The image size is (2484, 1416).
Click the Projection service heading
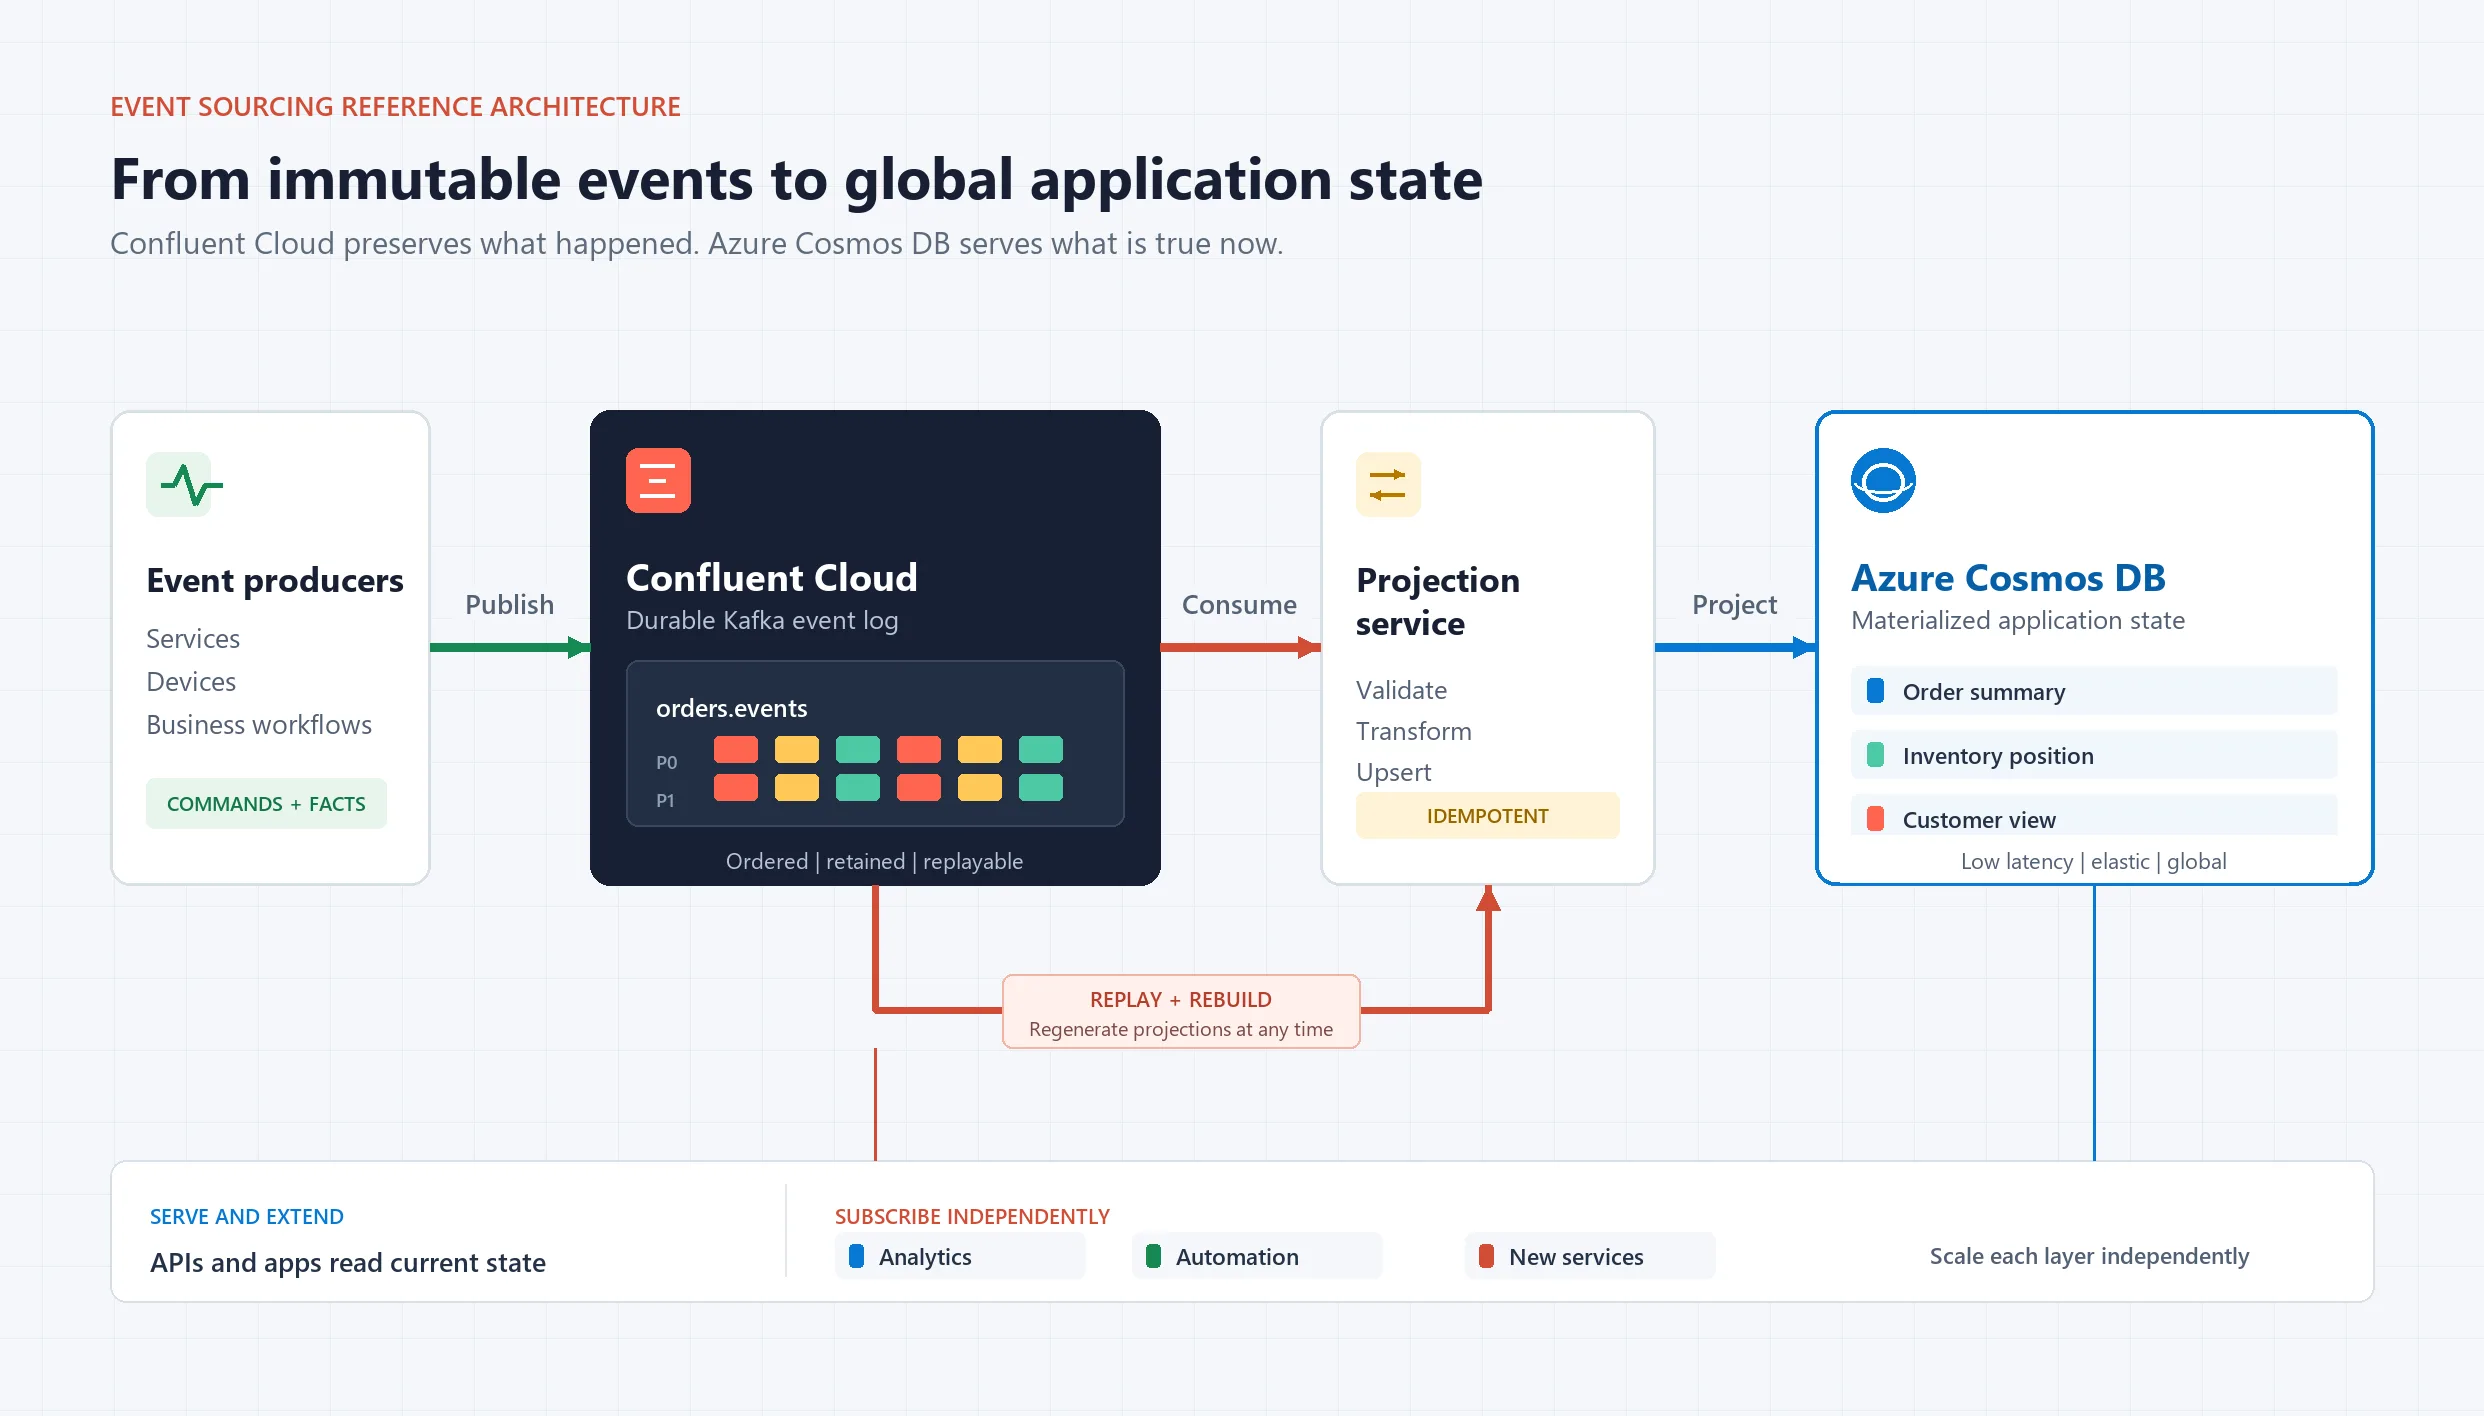tap(1438, 601)
